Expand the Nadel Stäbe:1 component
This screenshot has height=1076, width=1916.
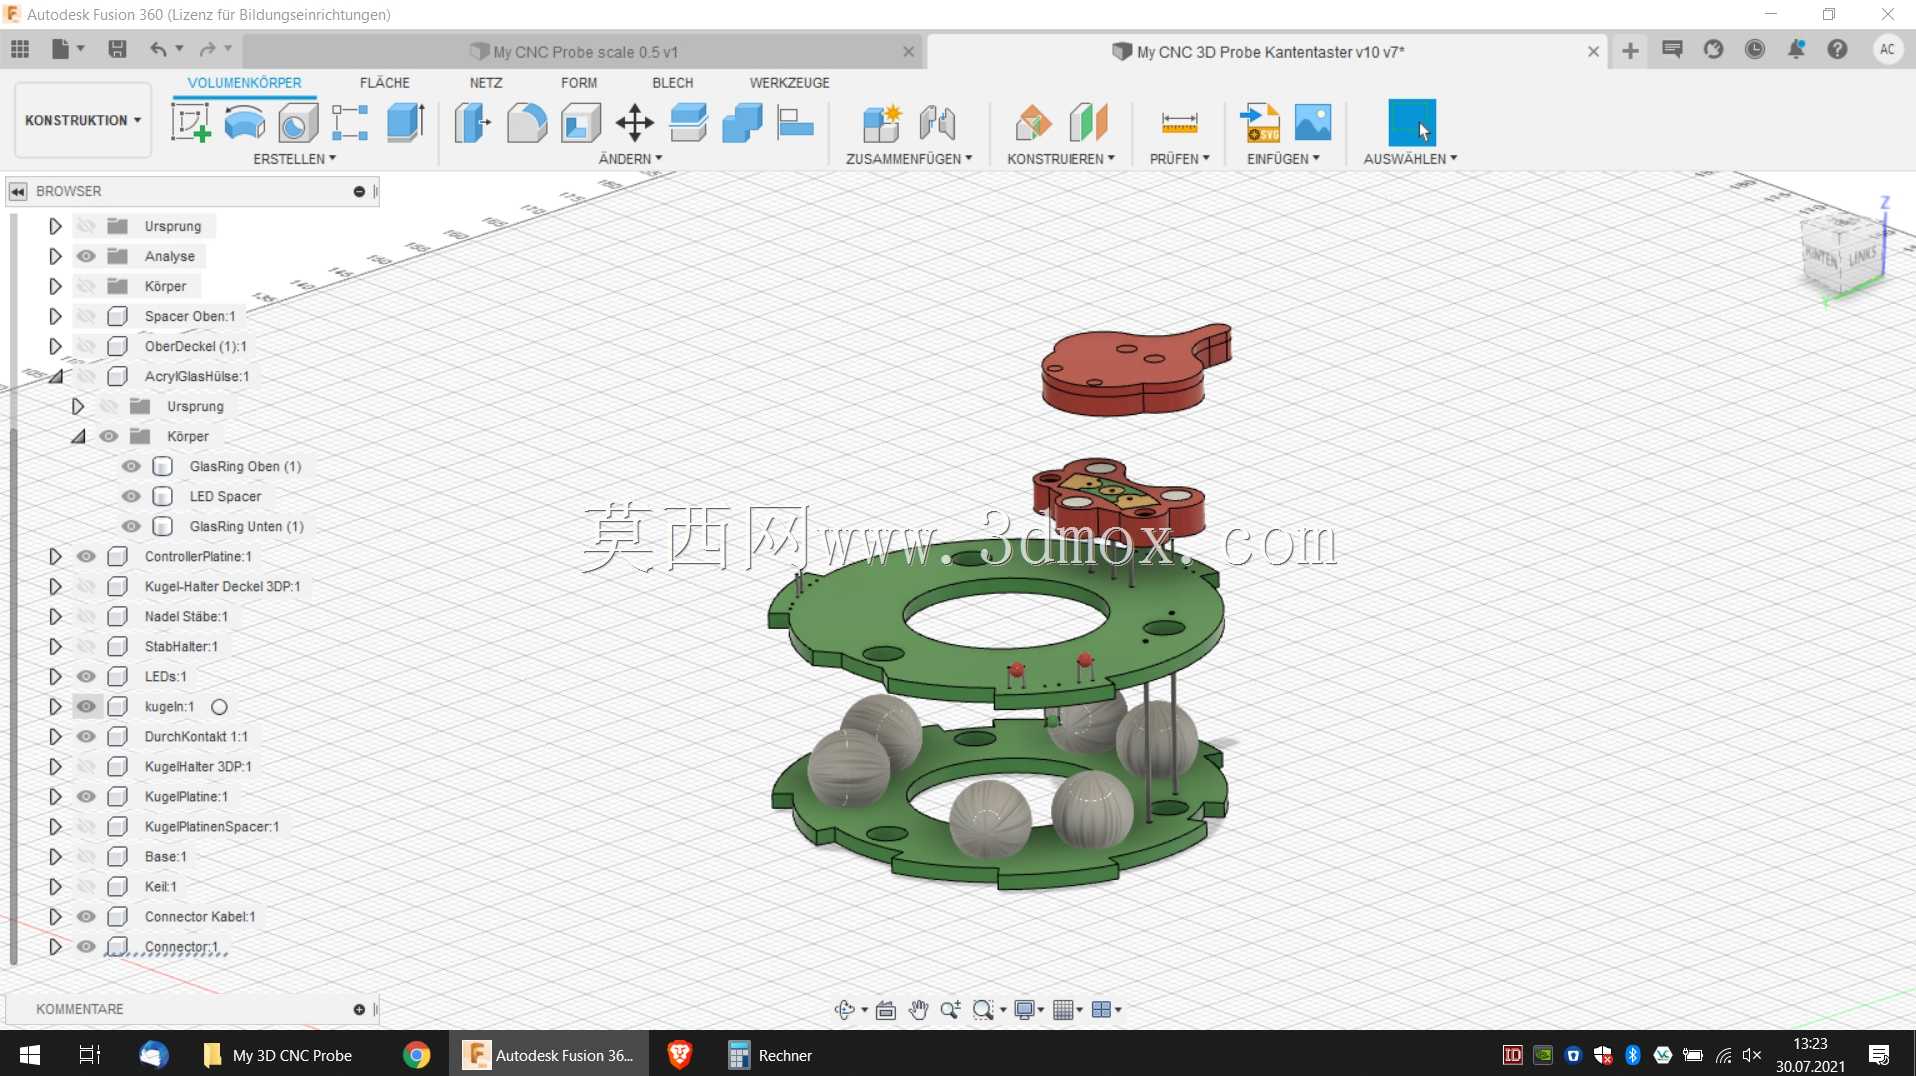coord(55,616)
